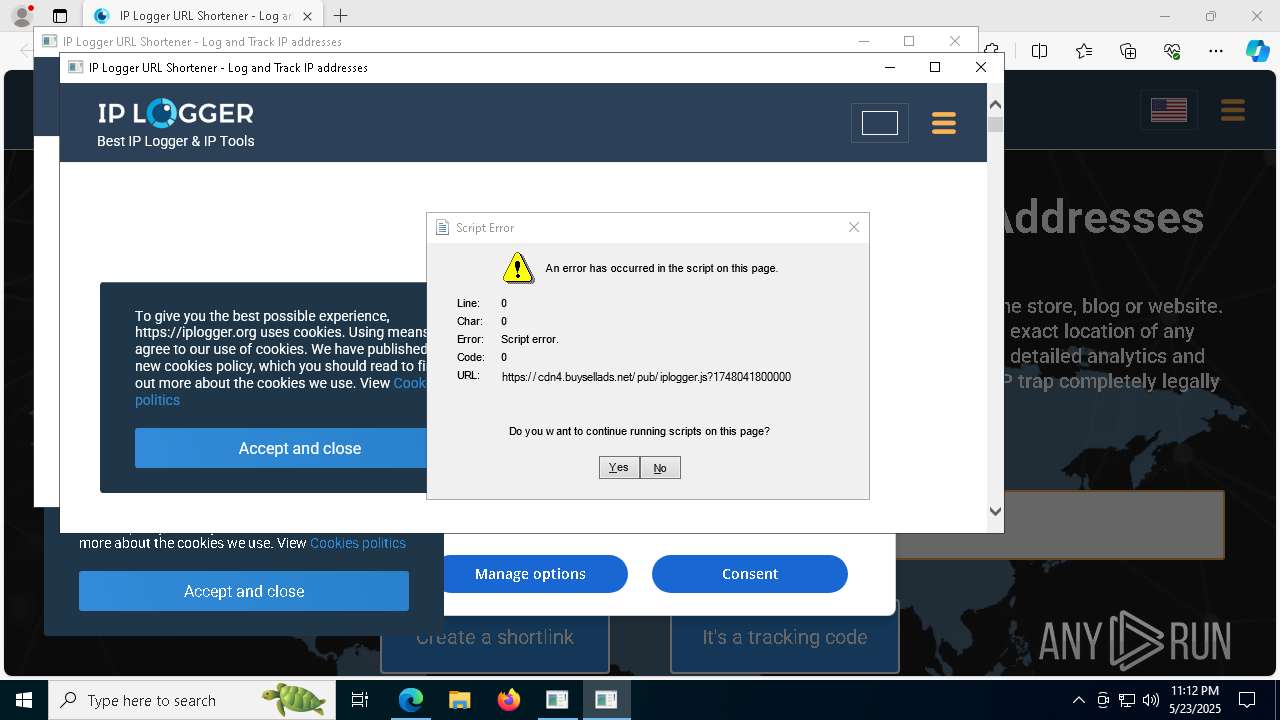This screenshot has height=720, width=1280.
Task: Click script URL text in error dialog
Action: tap(646, 377)
